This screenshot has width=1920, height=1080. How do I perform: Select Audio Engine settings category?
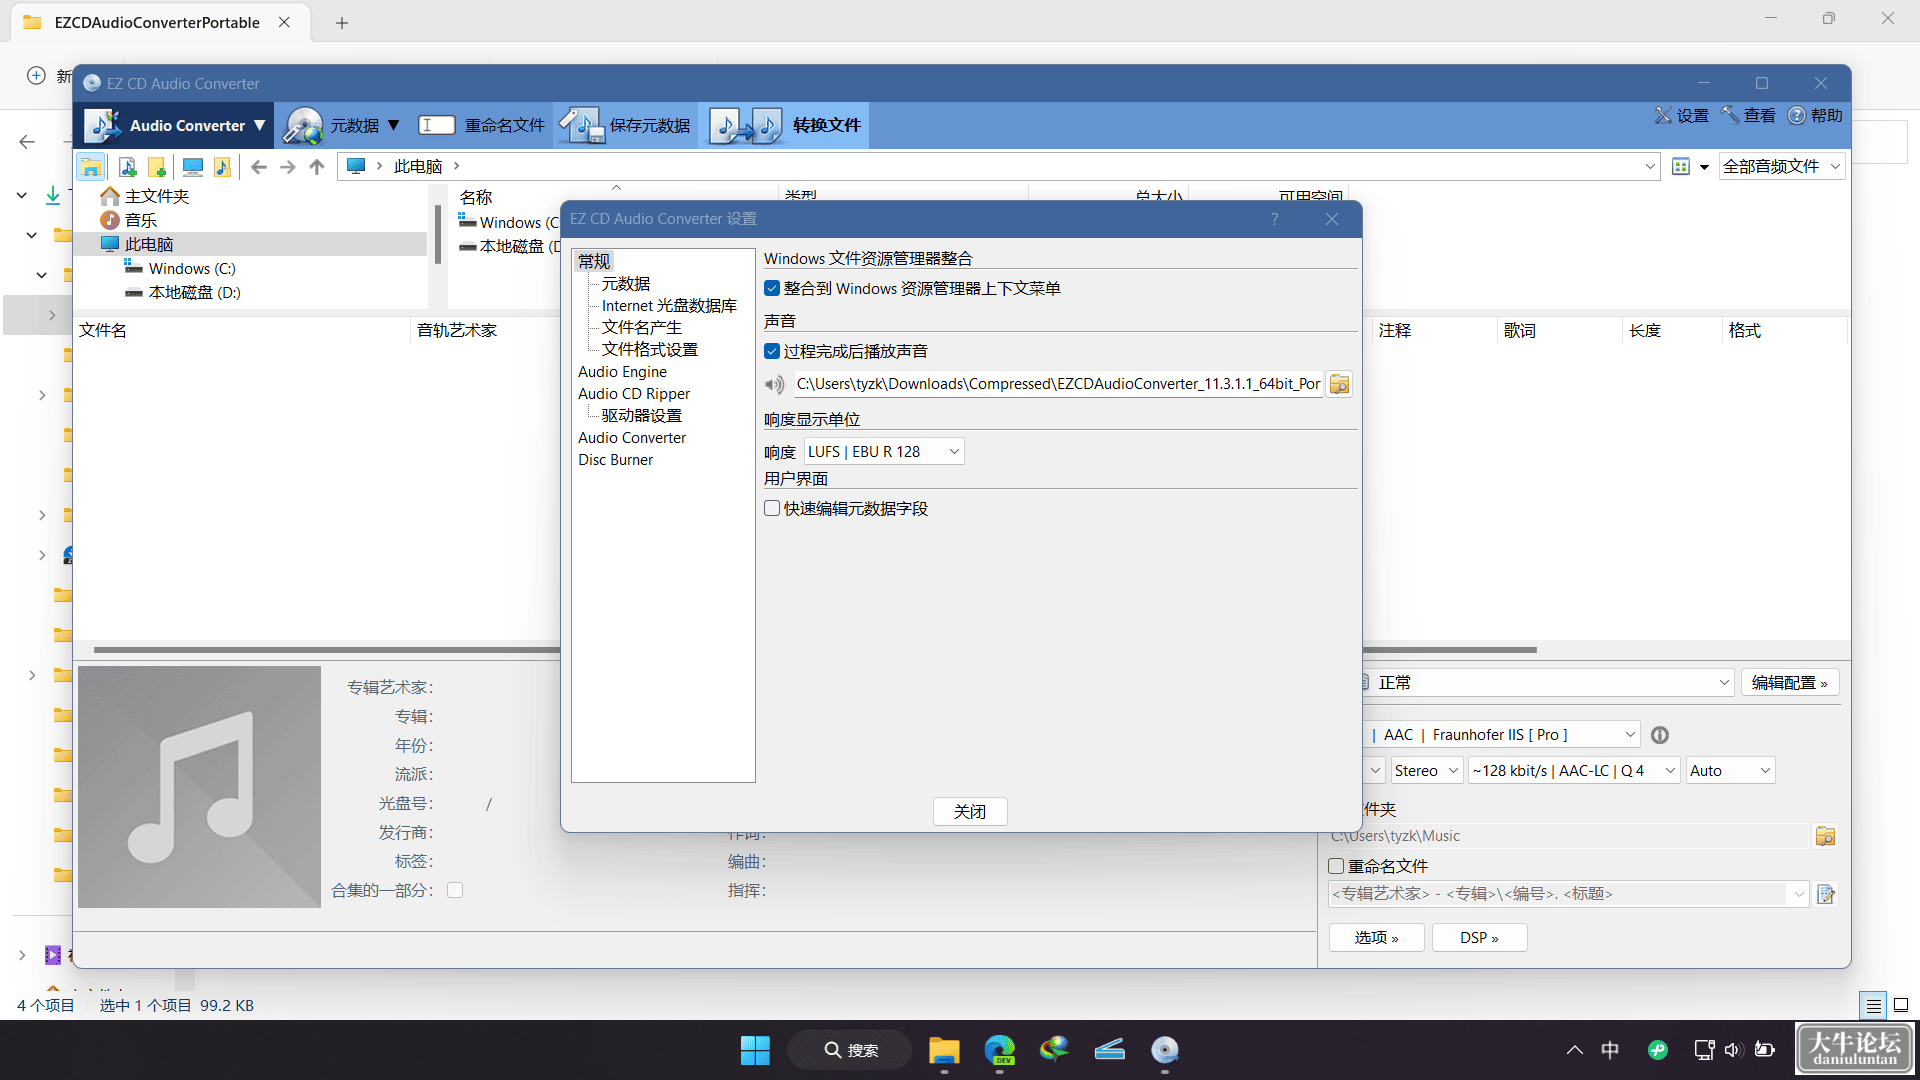pos(622,372)
